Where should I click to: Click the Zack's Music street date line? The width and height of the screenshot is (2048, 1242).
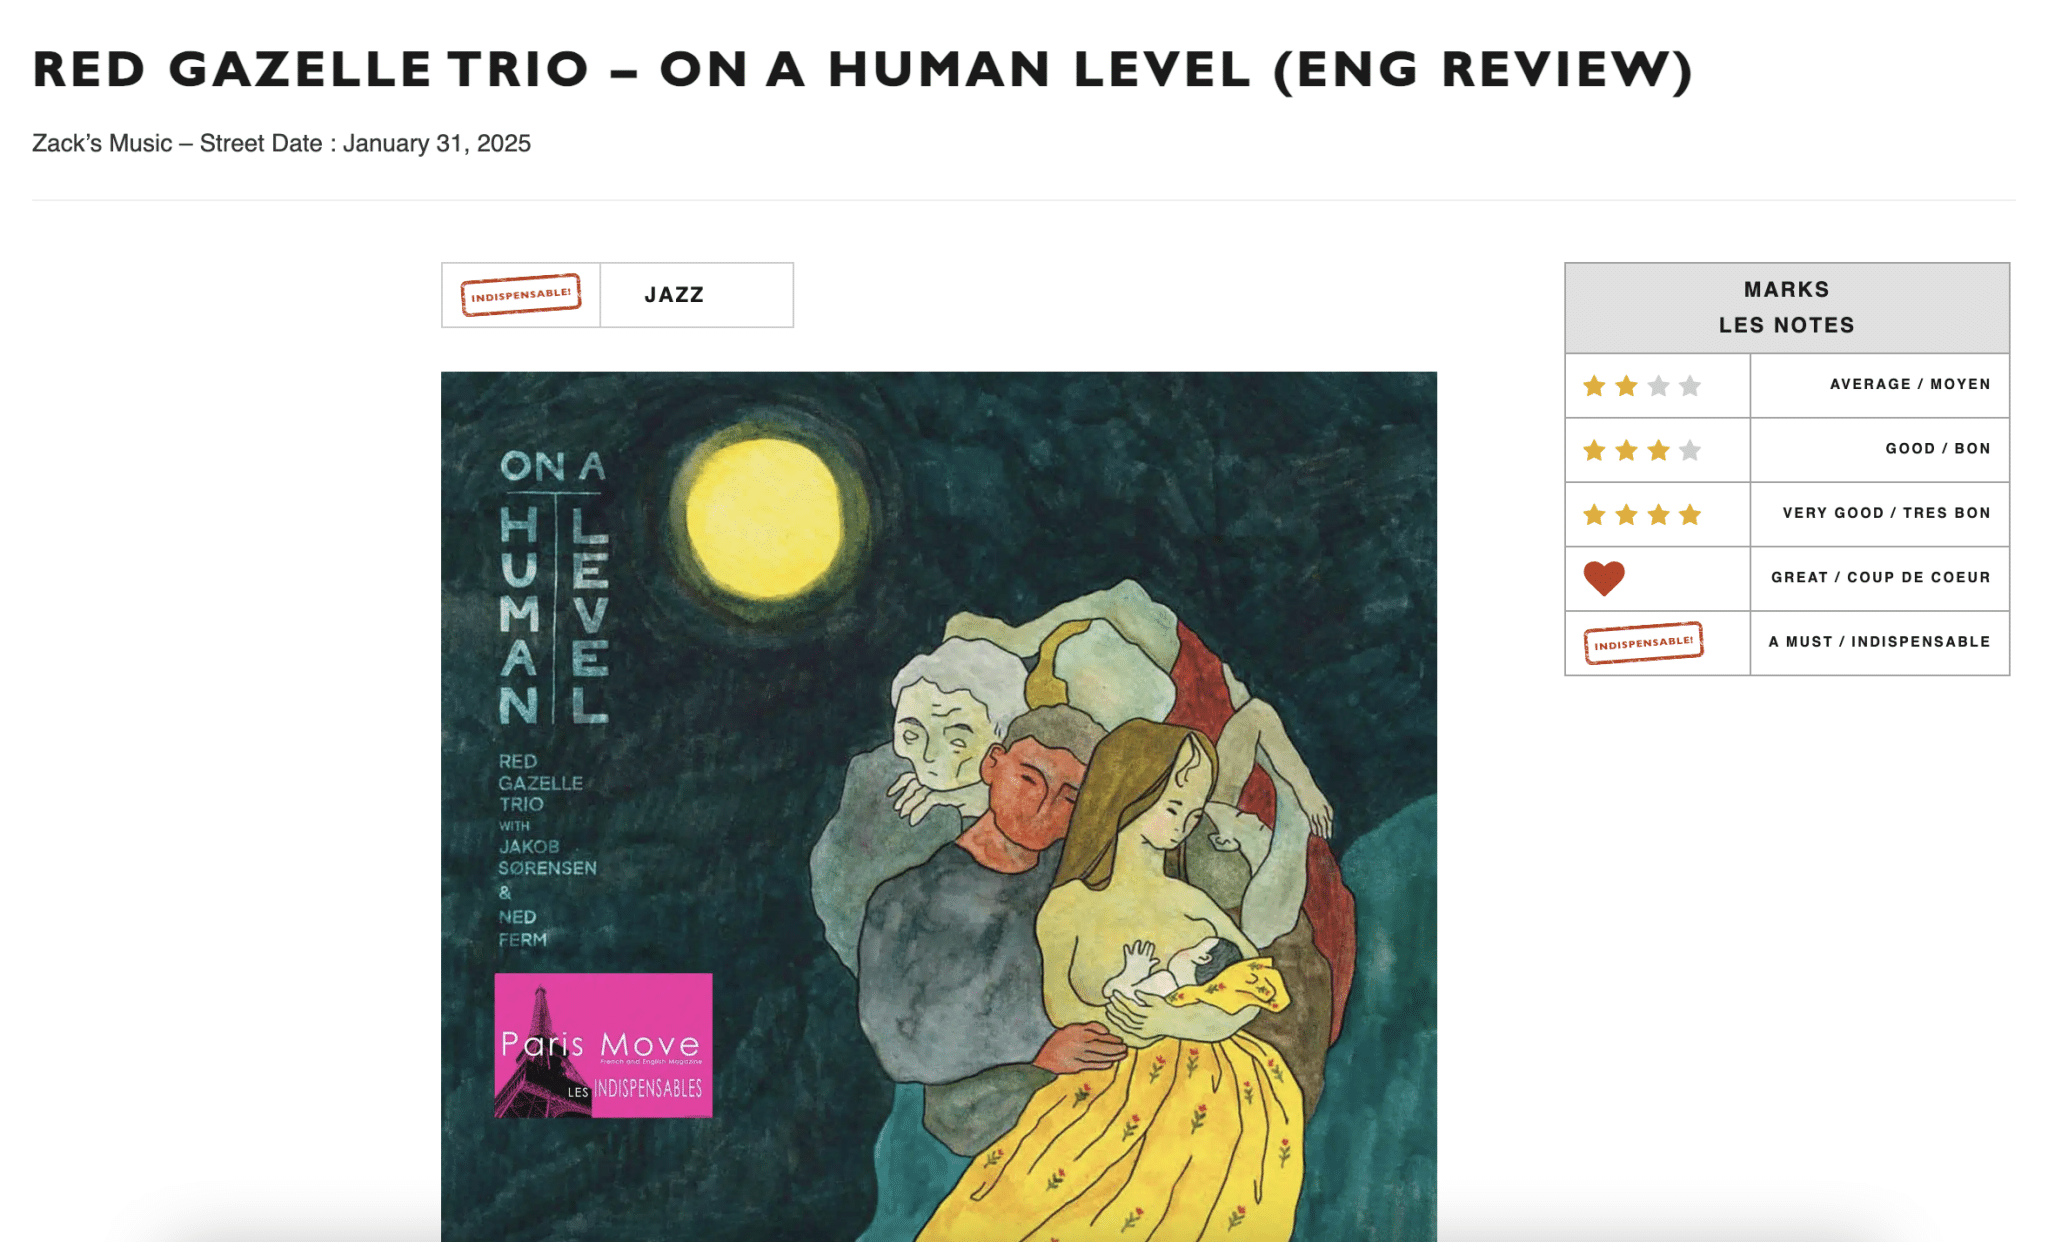coord(281,143)
